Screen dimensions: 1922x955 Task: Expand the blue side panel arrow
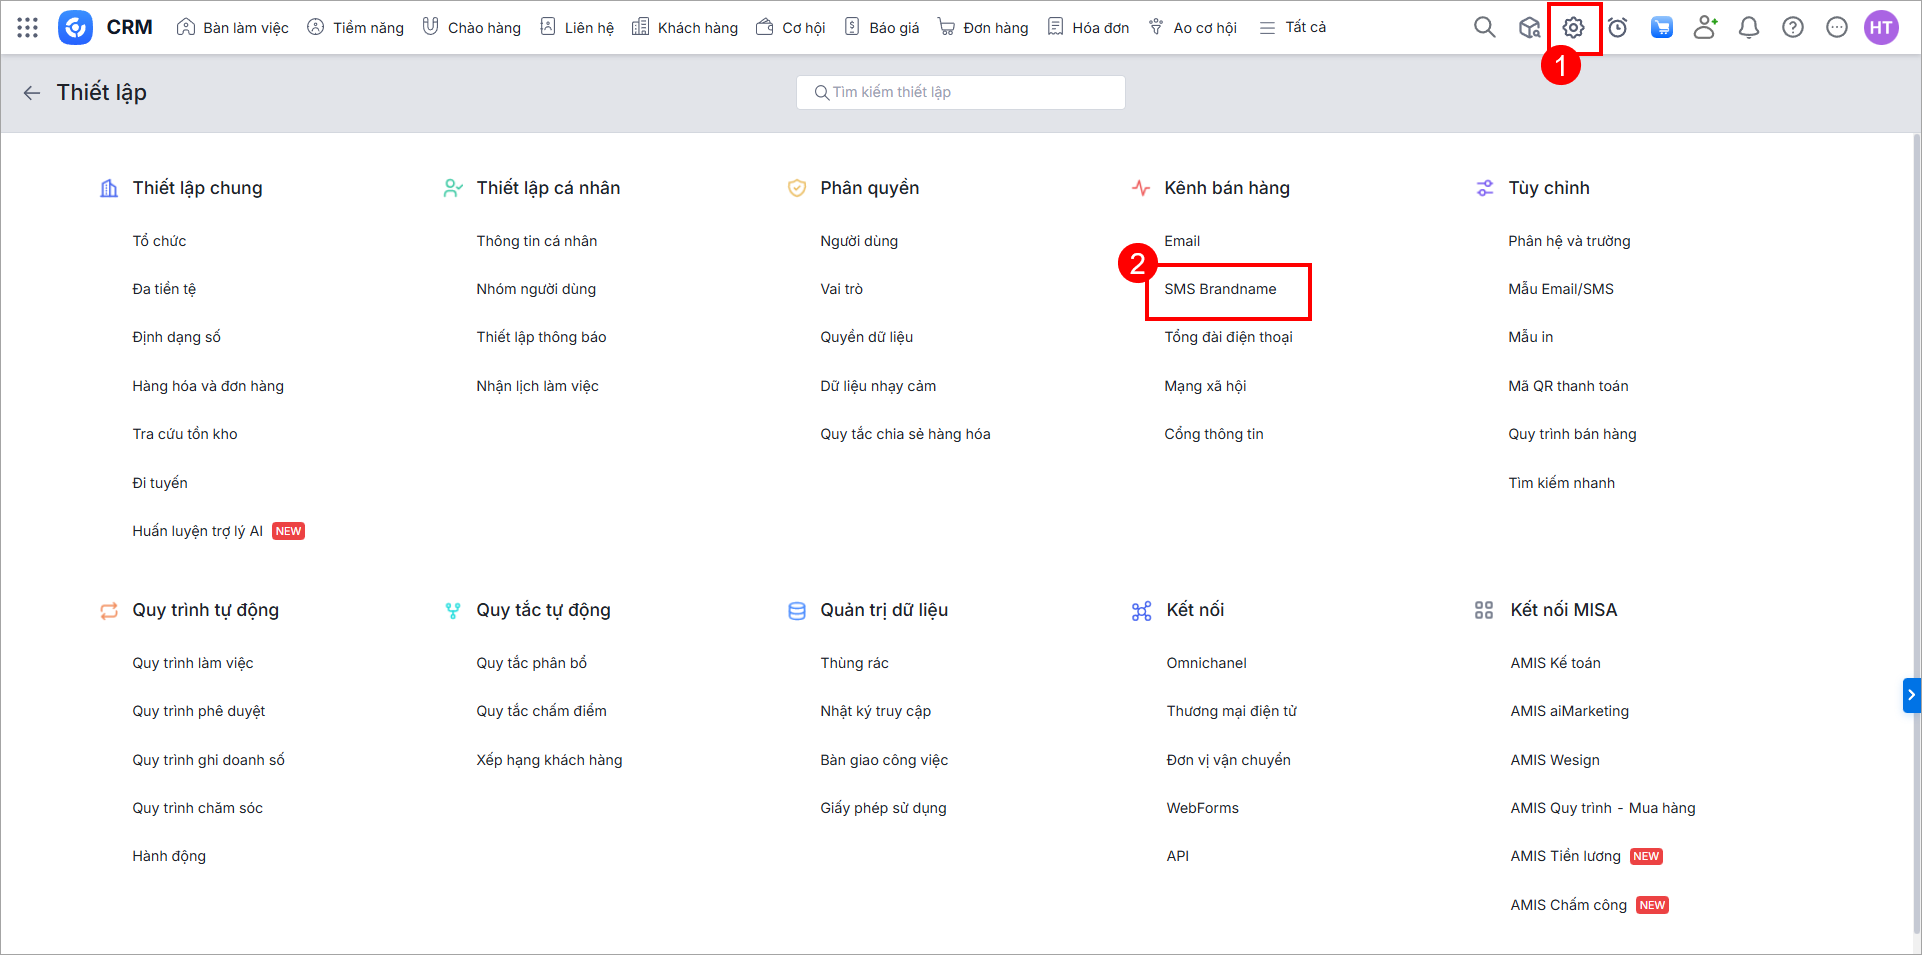tap(1911, 695)
